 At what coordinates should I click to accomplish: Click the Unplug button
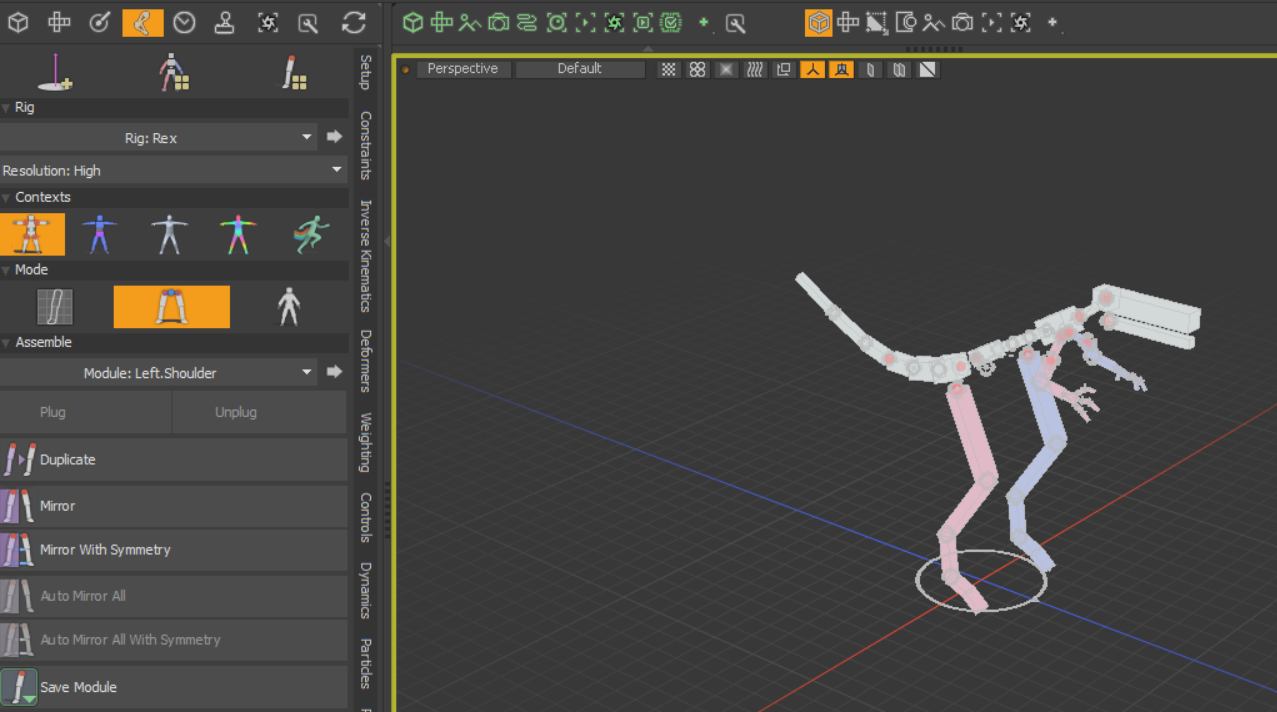click(260, 412)
